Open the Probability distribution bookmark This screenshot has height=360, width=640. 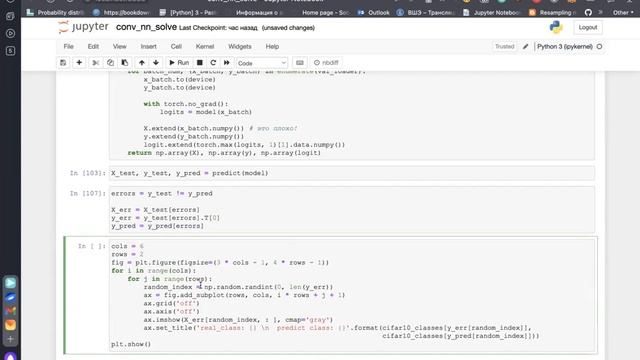[x=56, y=13]
